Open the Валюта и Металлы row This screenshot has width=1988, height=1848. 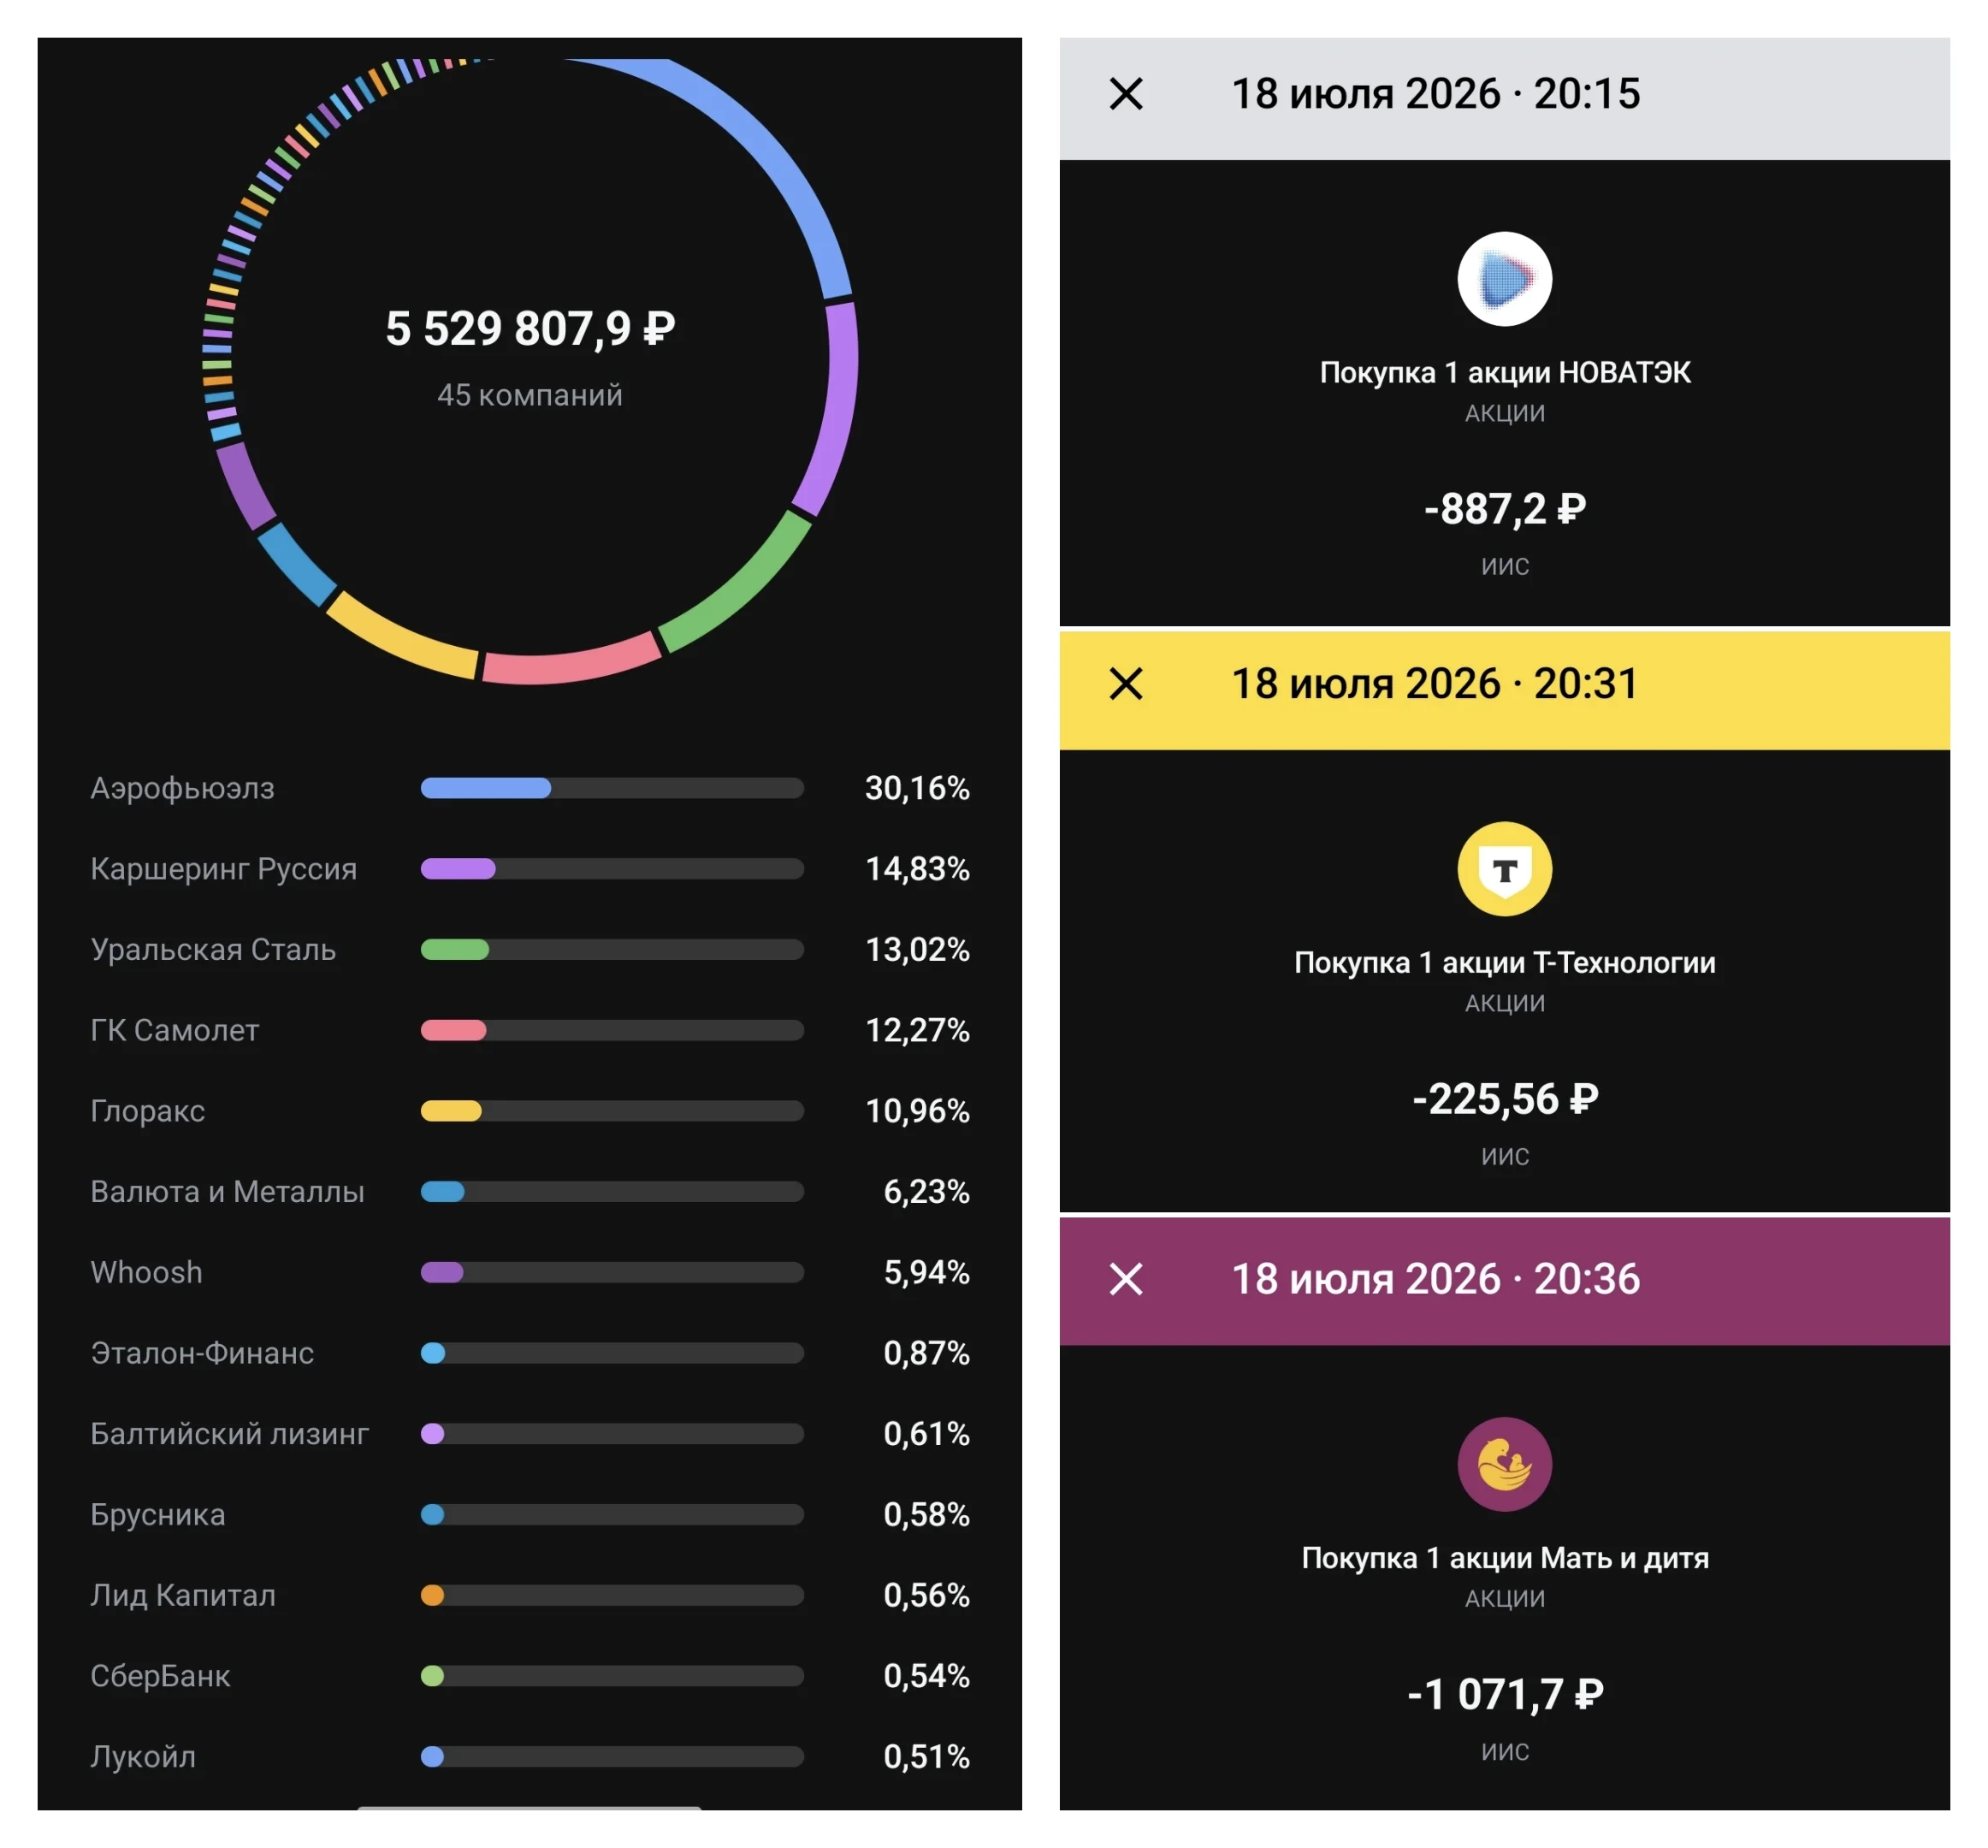pyautogui.click(x=530, y=1191)
